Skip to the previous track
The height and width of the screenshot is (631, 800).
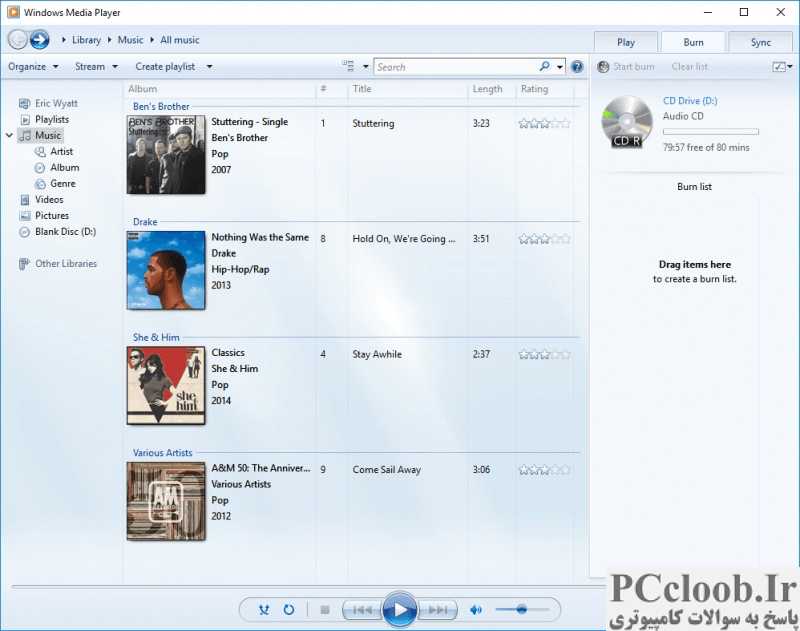[363, 610]
